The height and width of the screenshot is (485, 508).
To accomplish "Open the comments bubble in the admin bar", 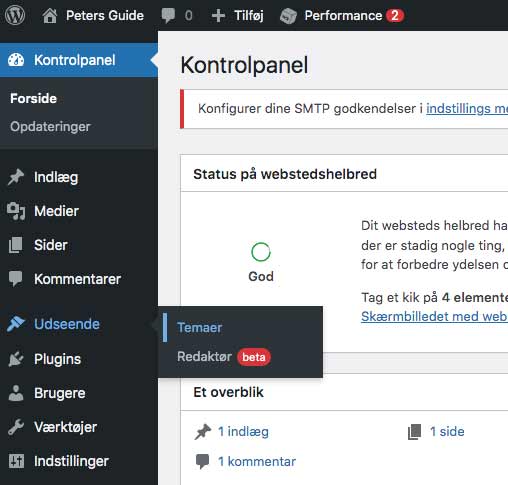I will (x=168, y=16).
